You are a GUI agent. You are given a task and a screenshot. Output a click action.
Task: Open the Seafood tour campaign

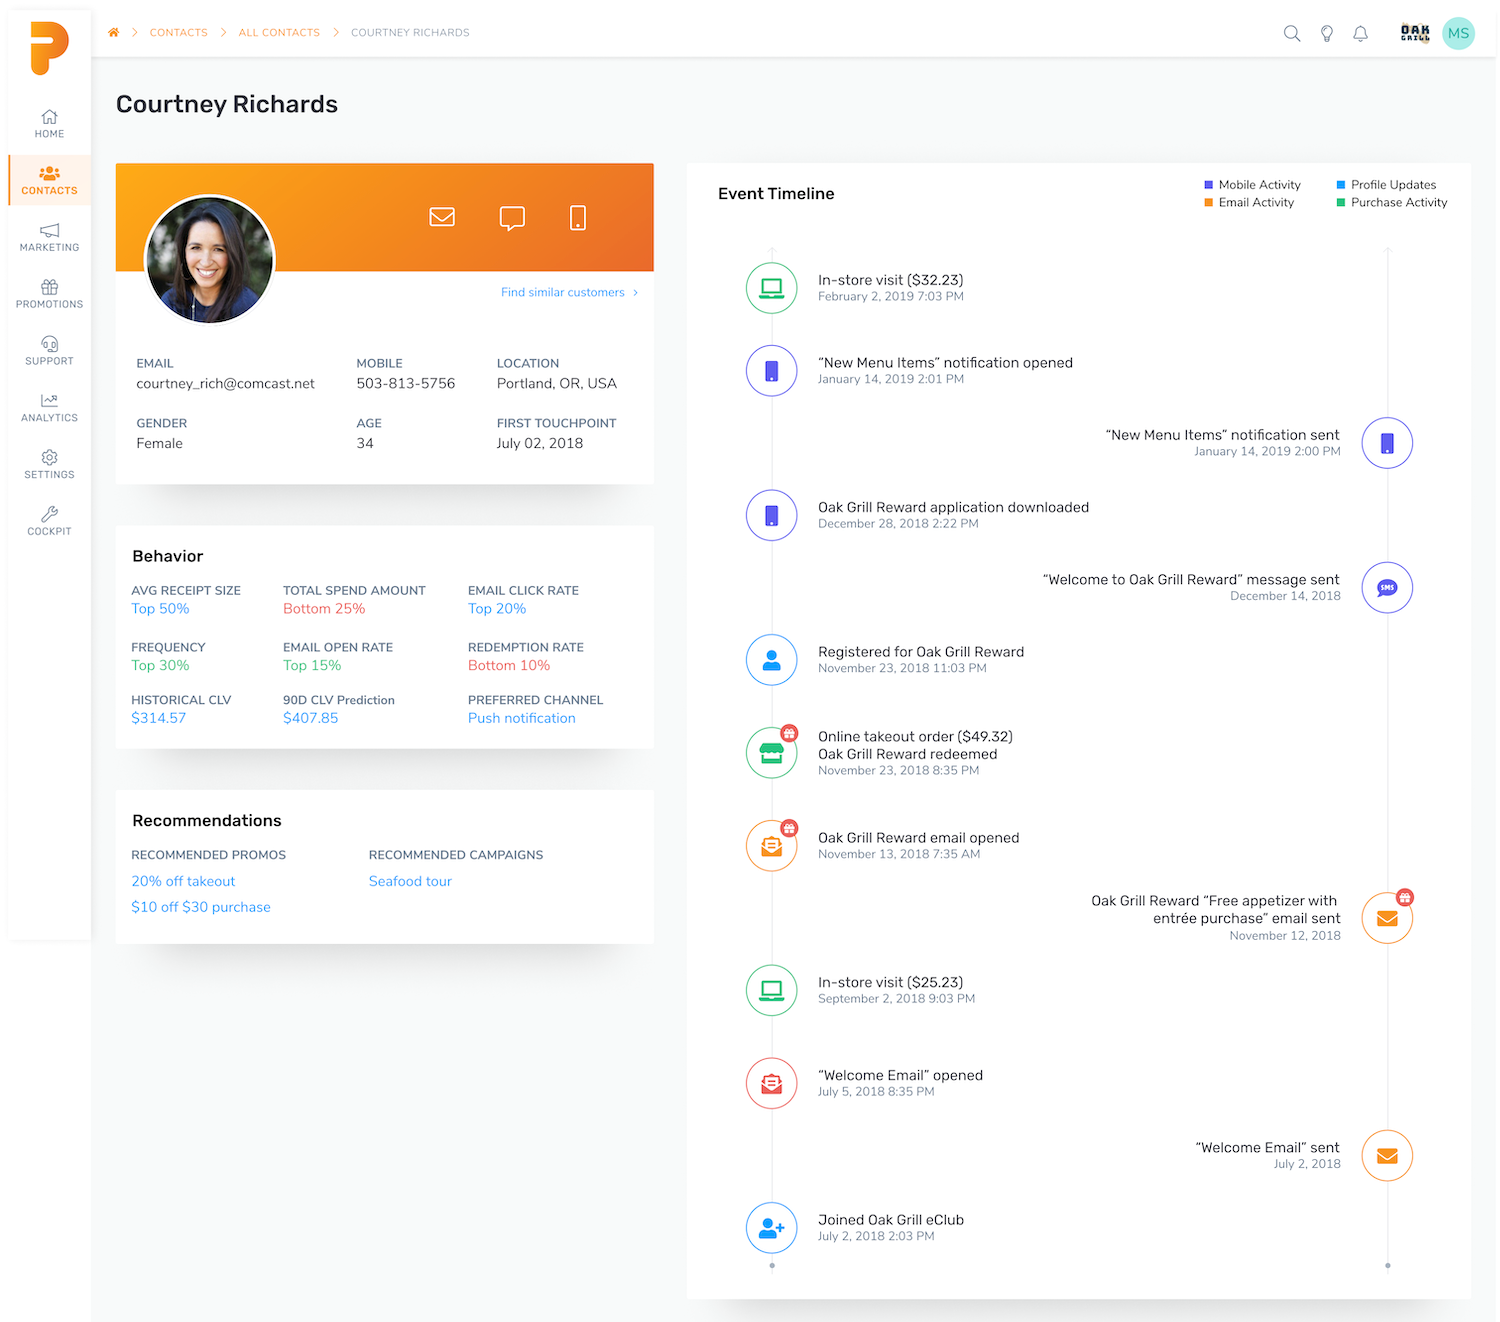(410, 881)
